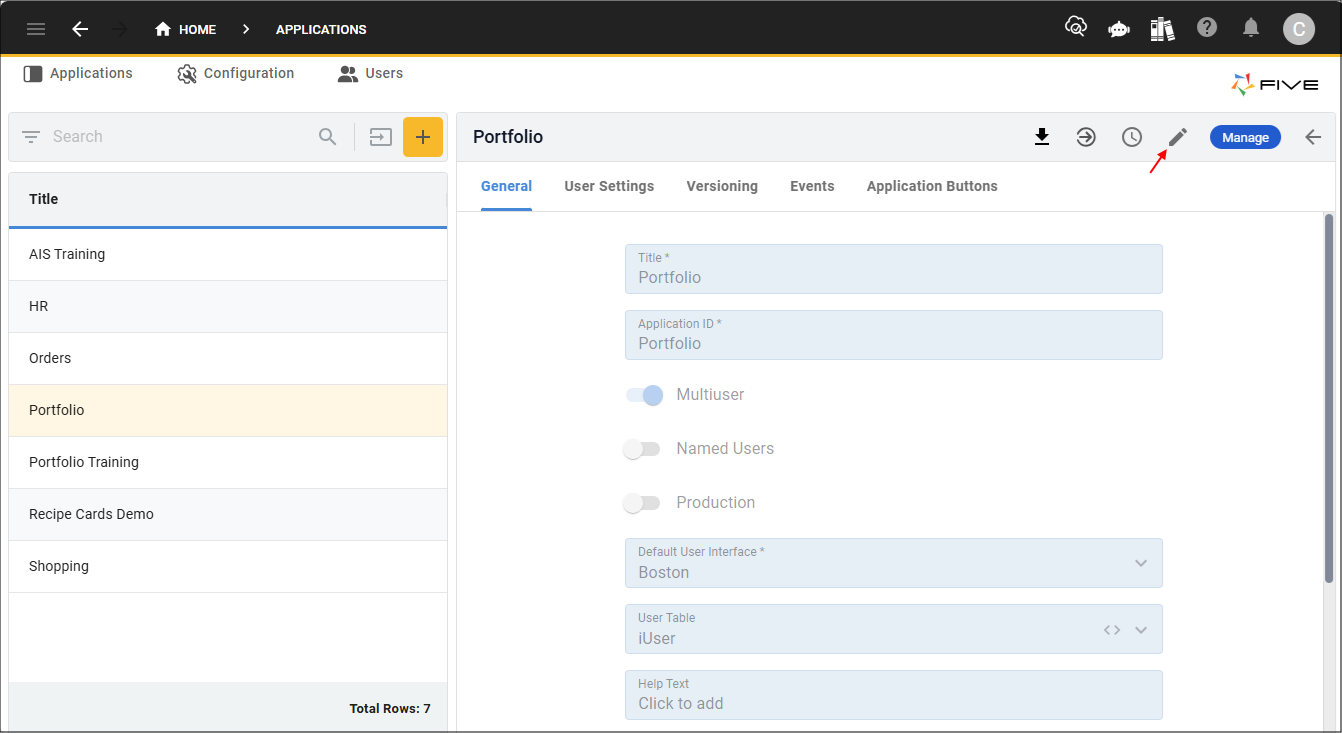Image resolution: width=1342 pixels, height=733 pixels.
Task: Click the pencil edit icon
Action: (x=1178, y=137)
